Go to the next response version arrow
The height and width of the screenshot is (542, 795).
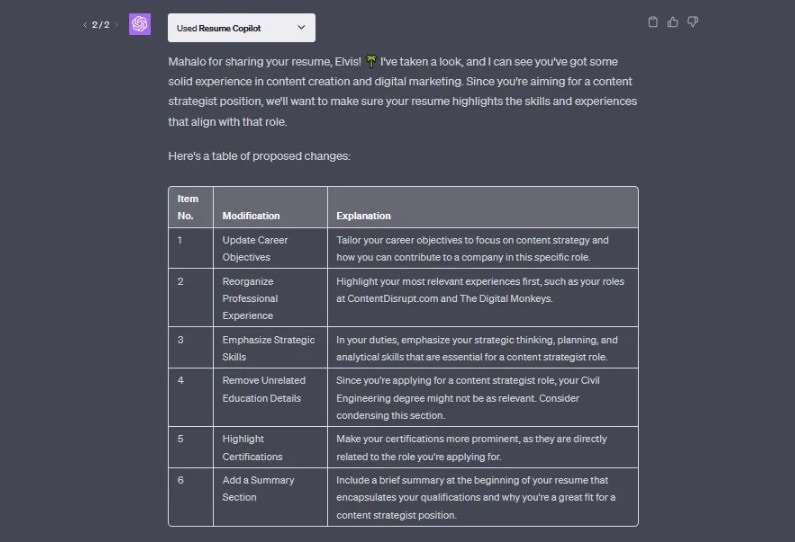pyautogui.click(x=116, y=25)
